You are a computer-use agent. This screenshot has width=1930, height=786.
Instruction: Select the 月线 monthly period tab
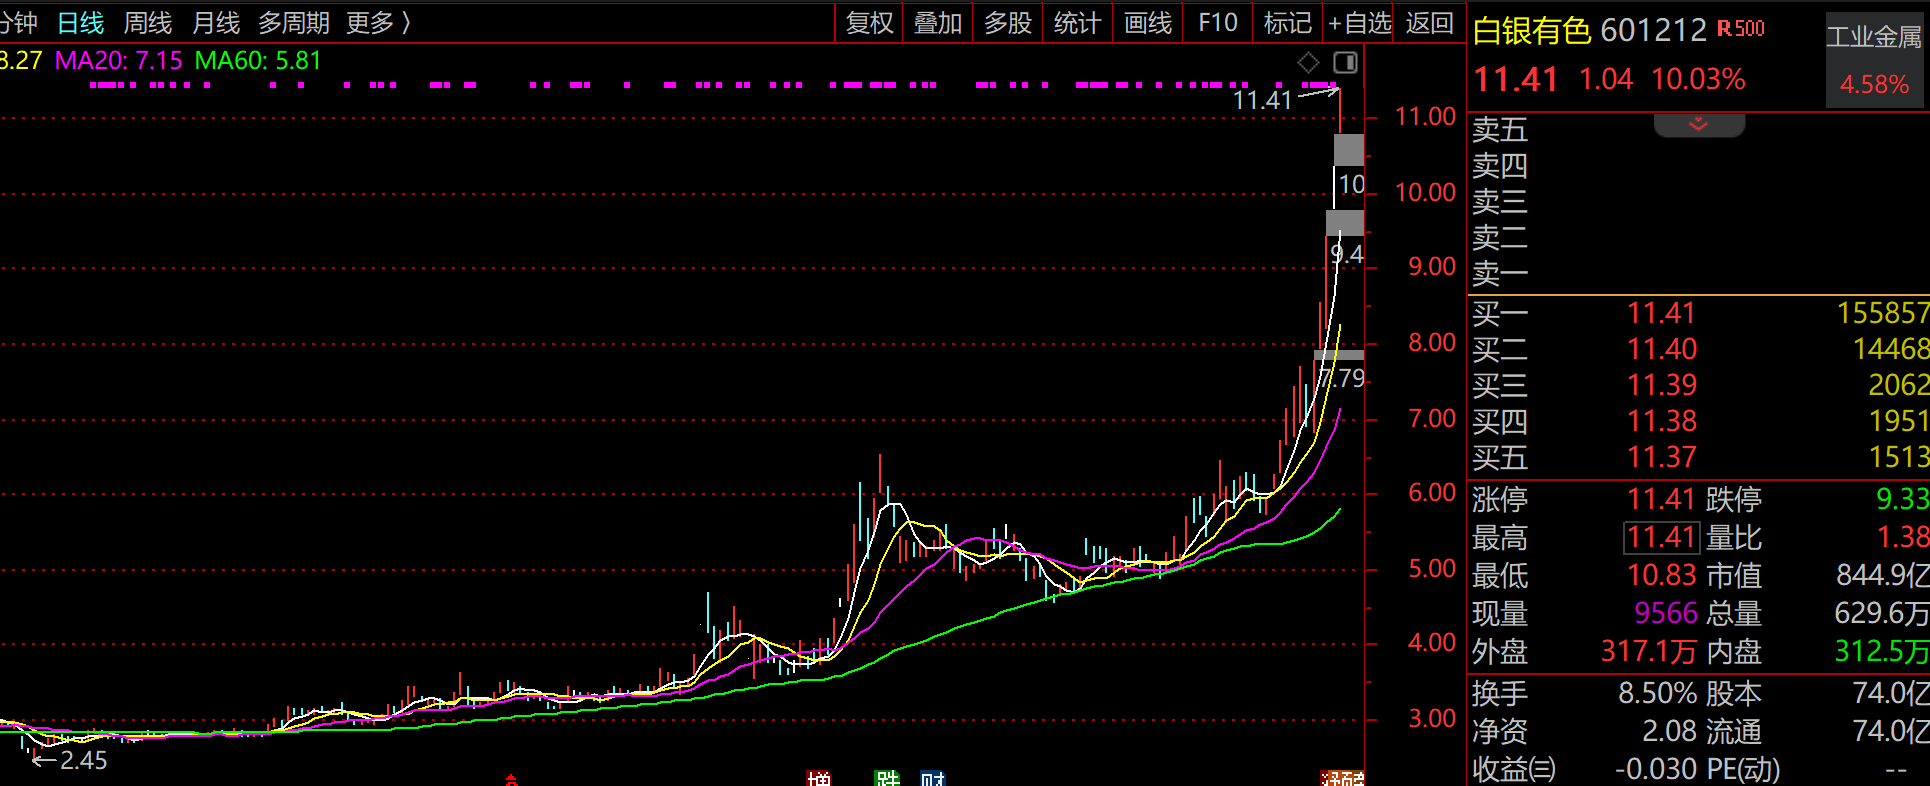pos(216,23)
